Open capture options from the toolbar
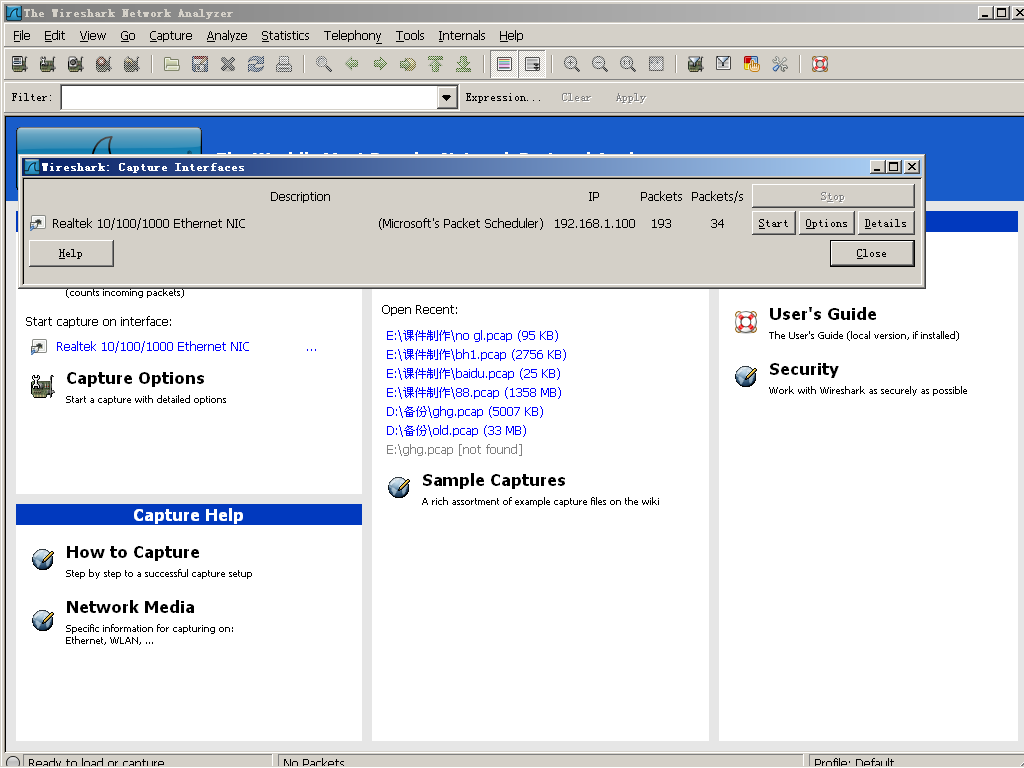Image resolution: width=1024 pixels, height=768 pixels. click(x=47, y=64)
